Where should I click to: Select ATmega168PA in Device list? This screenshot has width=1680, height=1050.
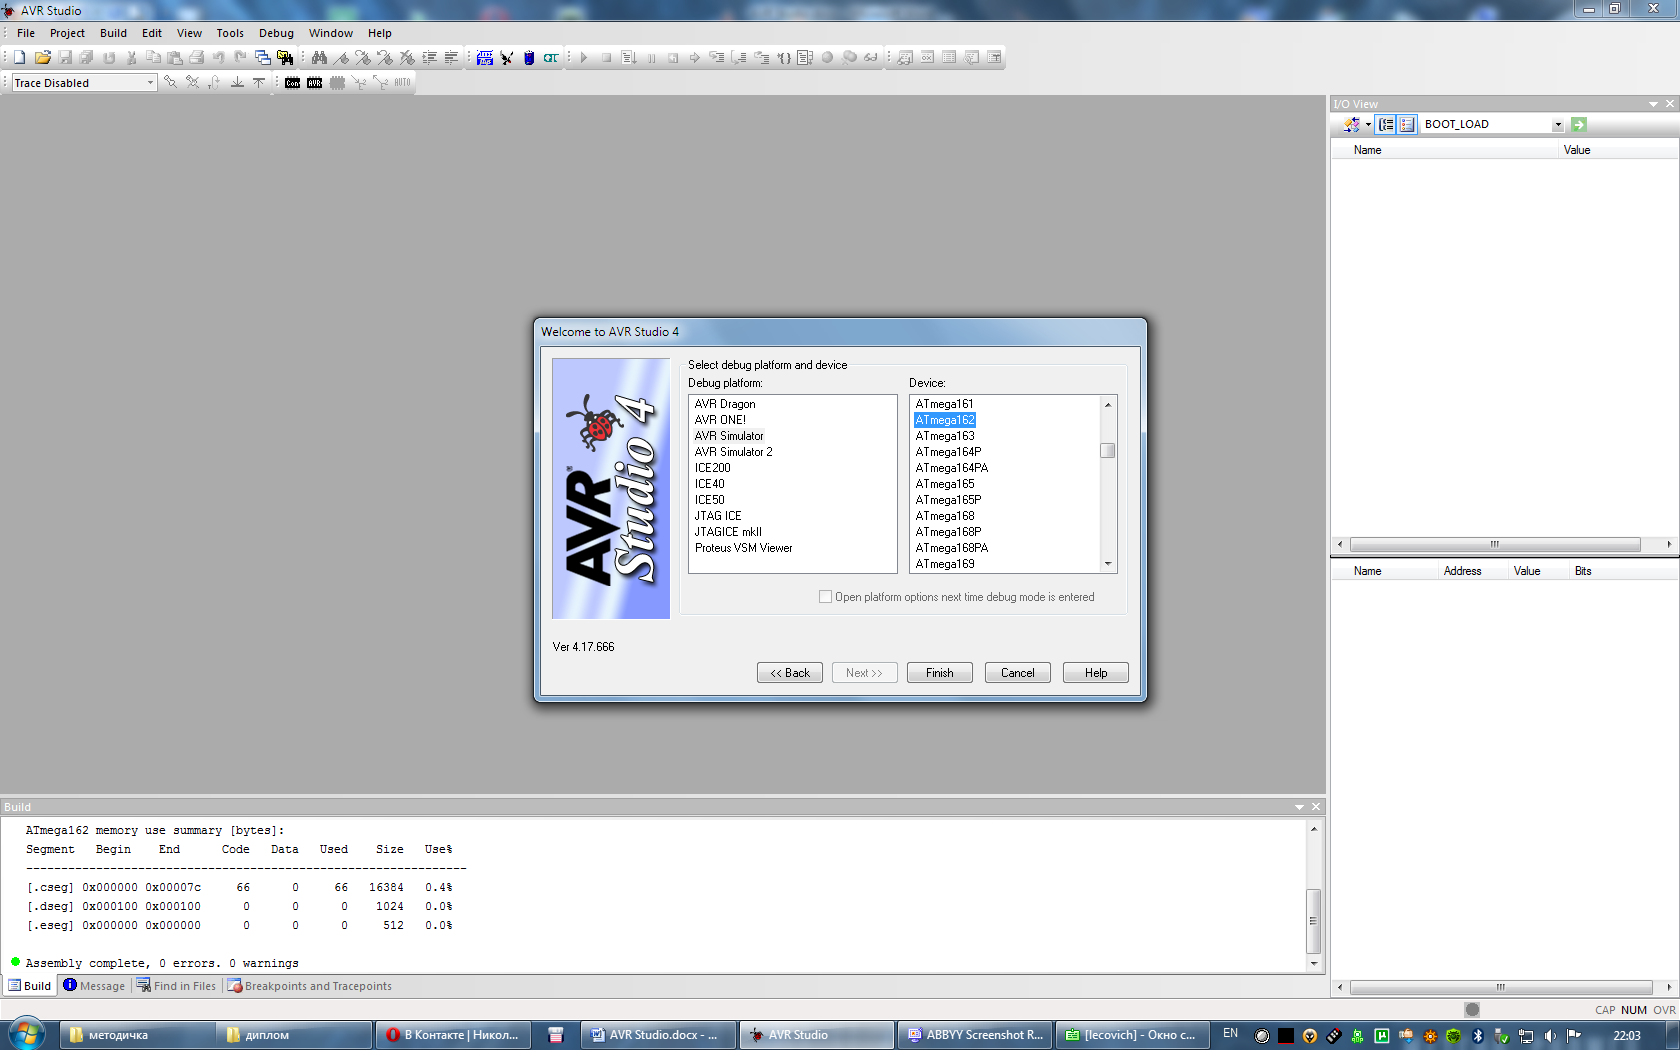pos(951,548)
